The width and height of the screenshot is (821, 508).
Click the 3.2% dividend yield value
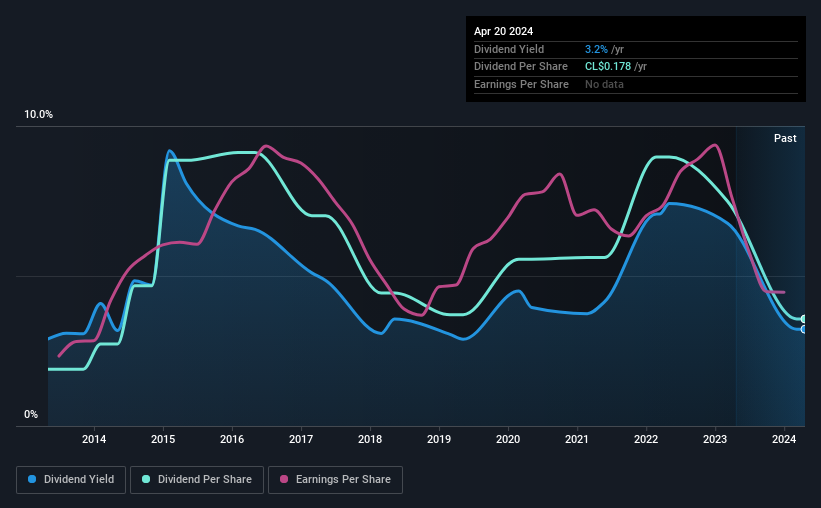click(596, 49)
